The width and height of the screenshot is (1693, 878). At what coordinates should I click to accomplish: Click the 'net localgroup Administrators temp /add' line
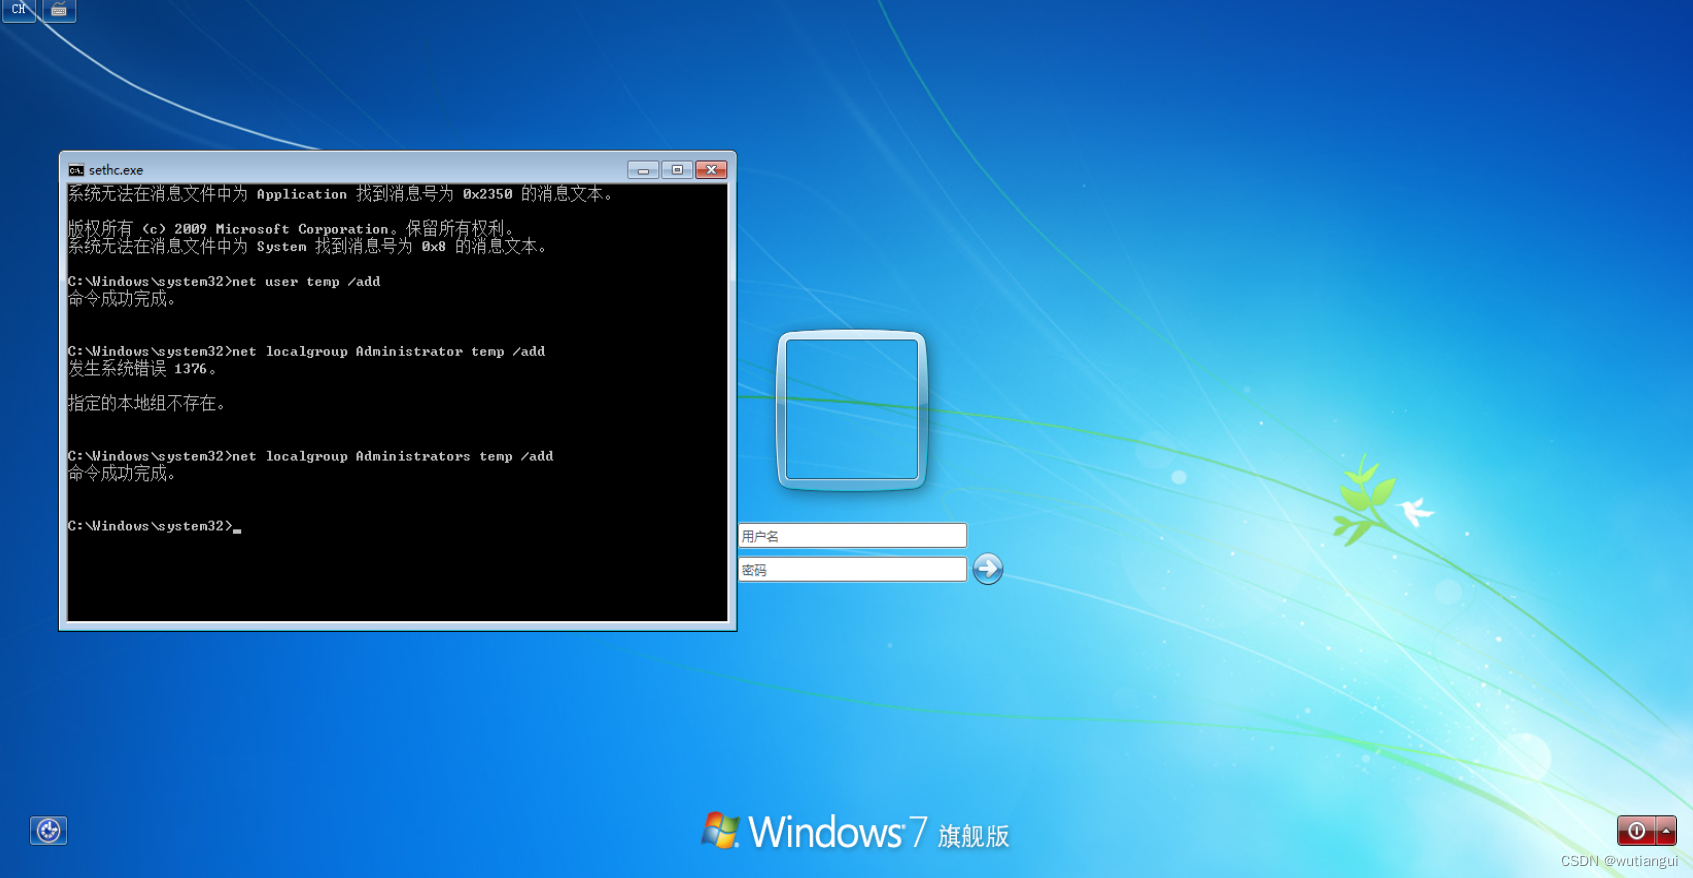tap(310, 456)
